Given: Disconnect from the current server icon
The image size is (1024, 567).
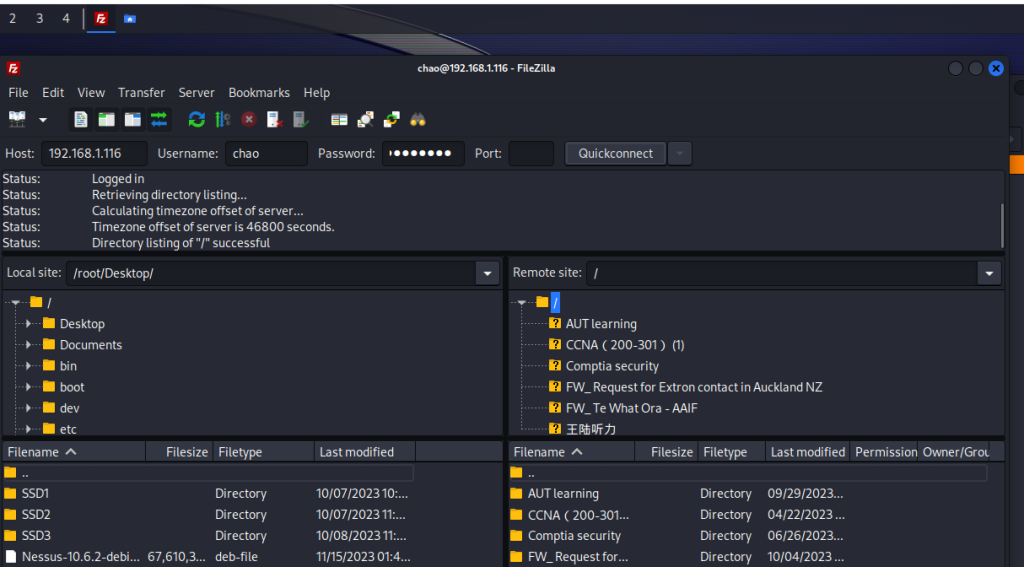Looking at the screenshot, I should (274, 120).
